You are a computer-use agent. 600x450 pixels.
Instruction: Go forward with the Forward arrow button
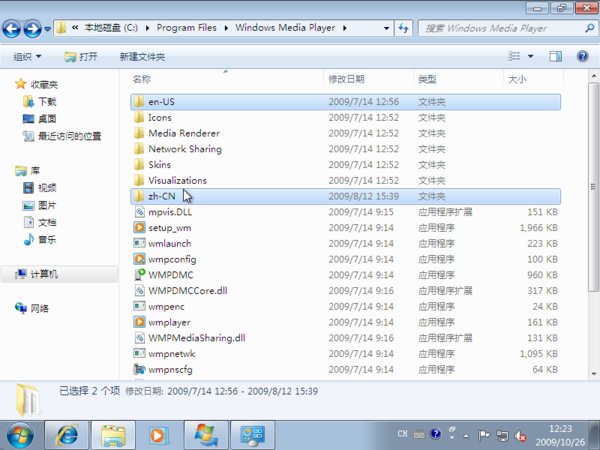[33, 28]
